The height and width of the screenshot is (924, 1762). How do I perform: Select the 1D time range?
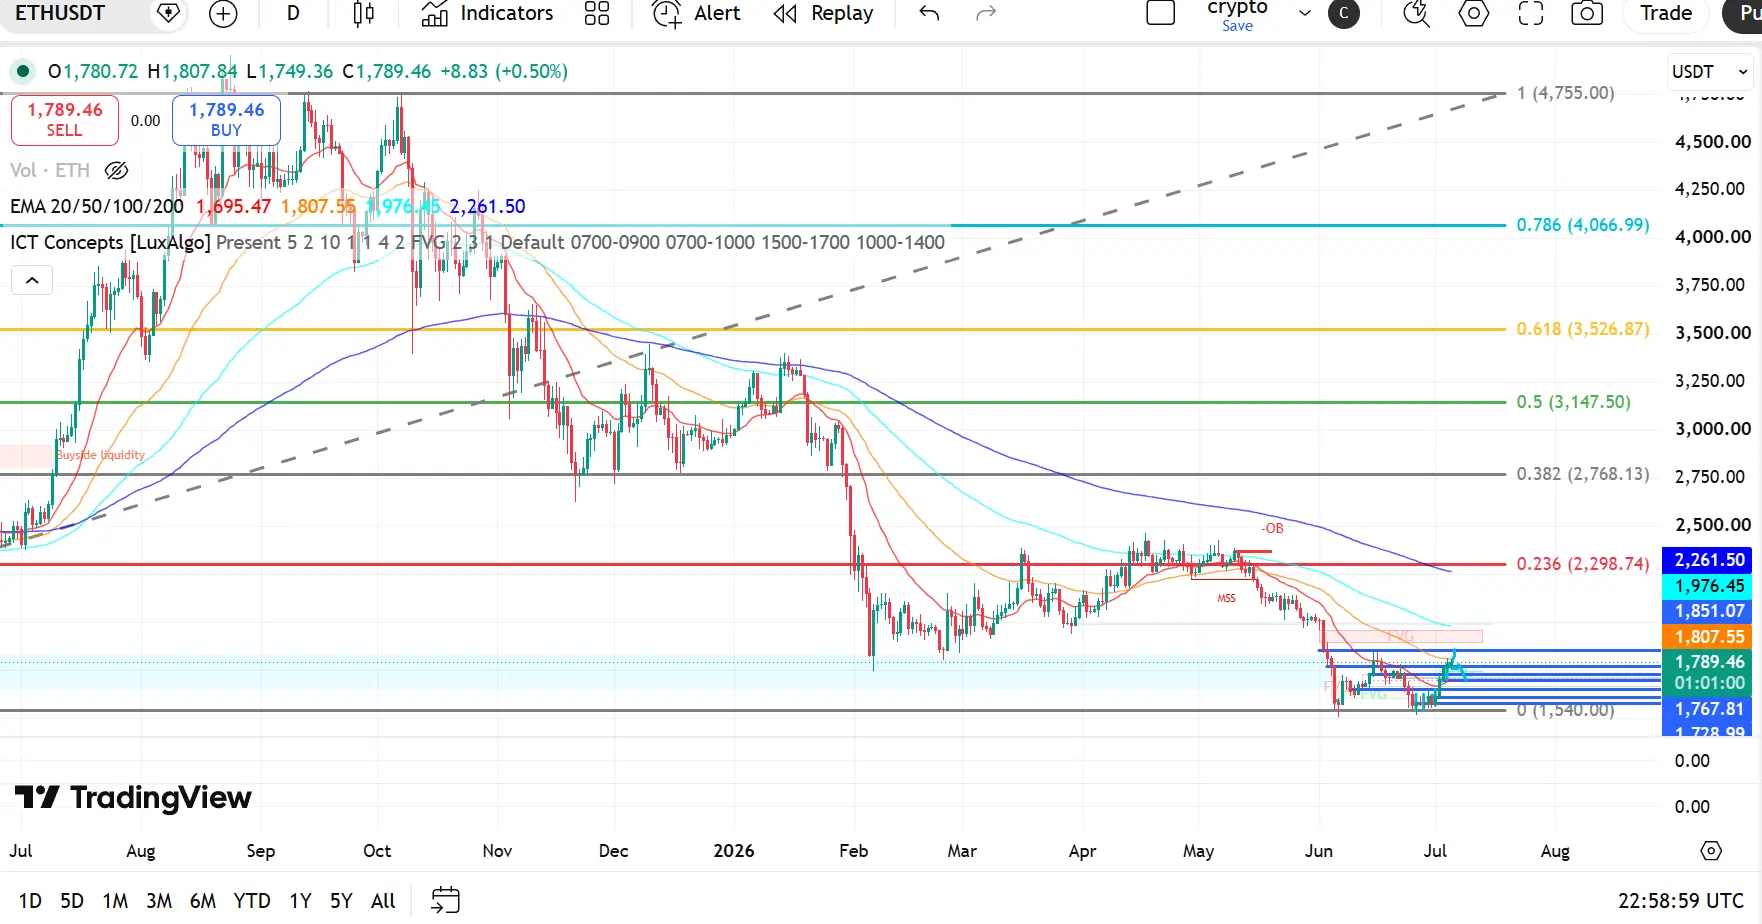[x=30, y=901]
